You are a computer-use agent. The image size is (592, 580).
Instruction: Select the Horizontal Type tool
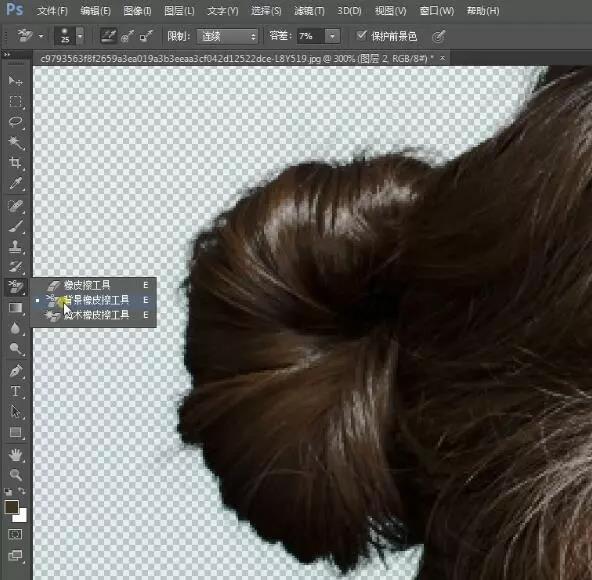pyautogui.click(x=15, y=391)
